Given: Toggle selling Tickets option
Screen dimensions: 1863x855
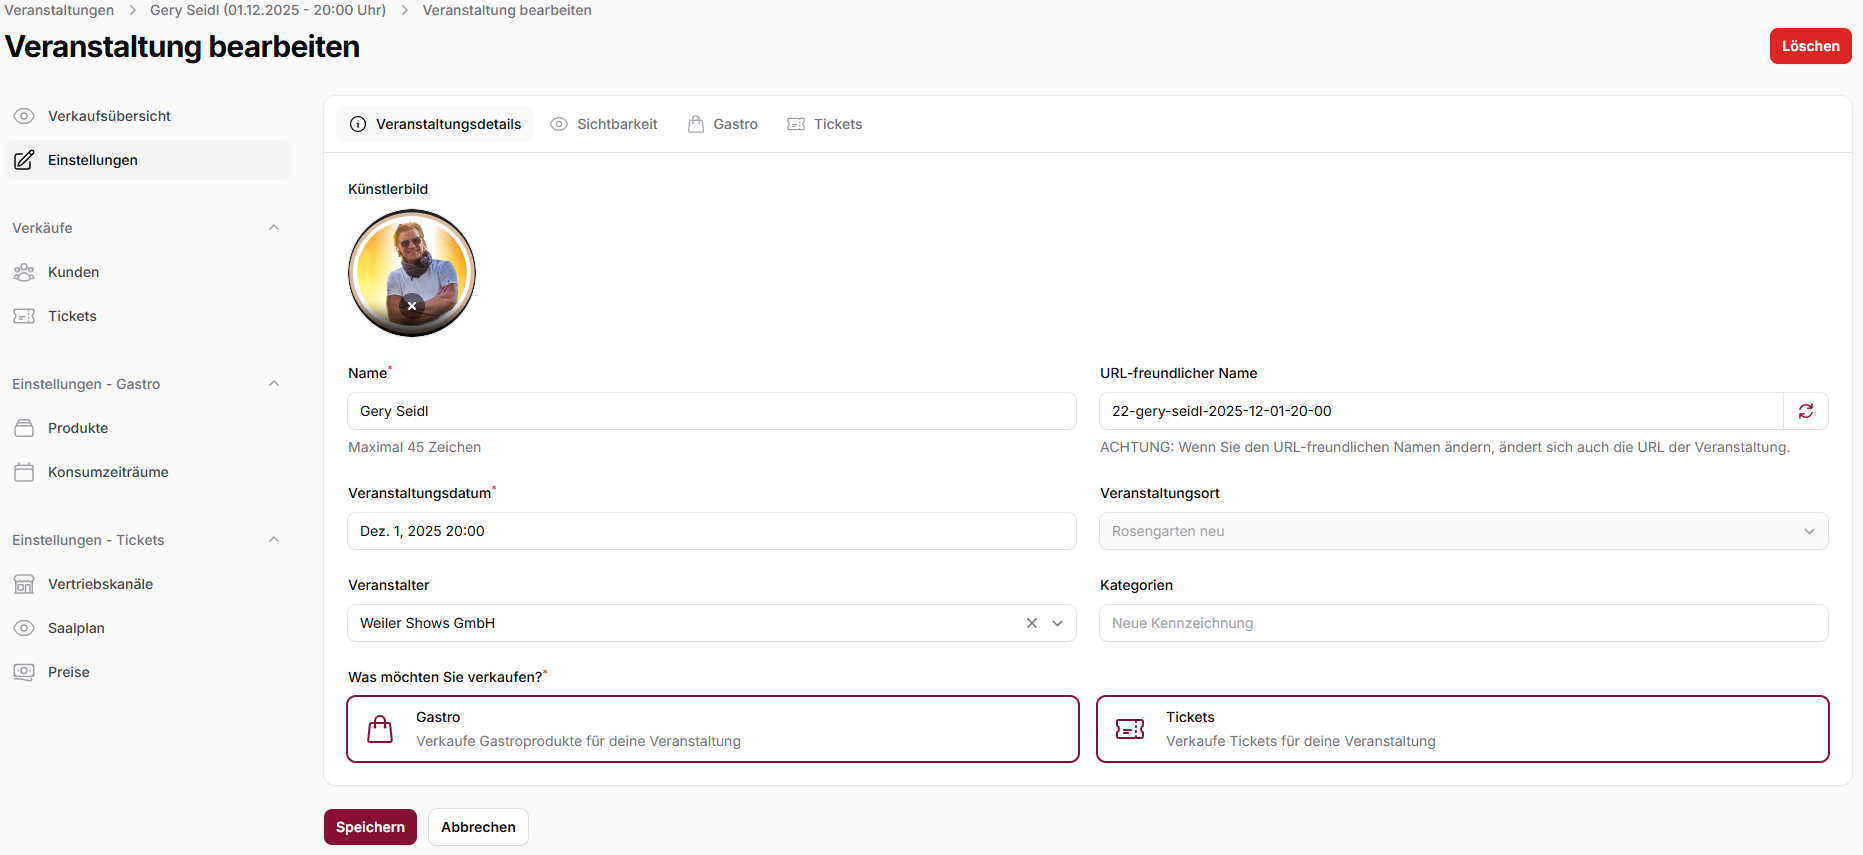Looking at the screenshot, I should (x=1463, y=729).
